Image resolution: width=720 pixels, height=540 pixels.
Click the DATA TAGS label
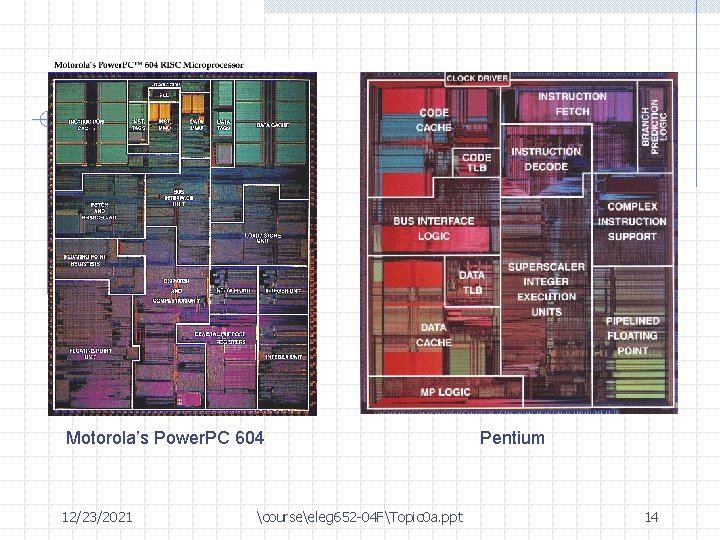pyautogui.click(x=223, y=124)
